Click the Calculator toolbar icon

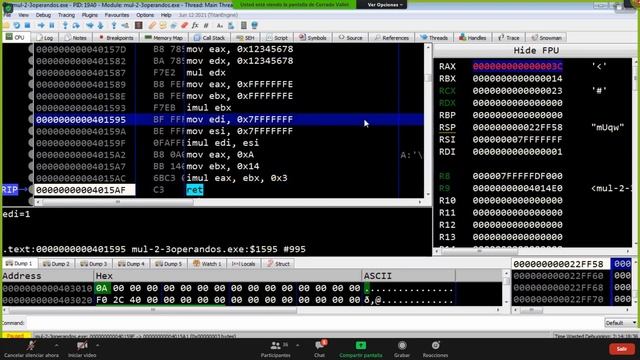[x=244, y=25]
